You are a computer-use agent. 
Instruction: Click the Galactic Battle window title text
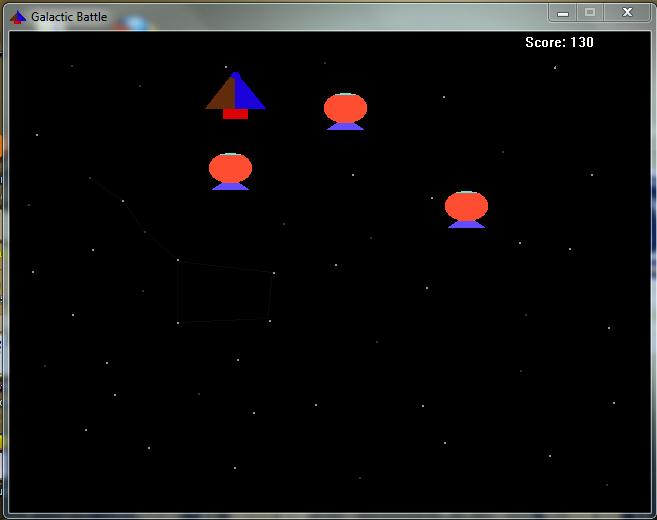pyautogui.click(x=69, y=17)
